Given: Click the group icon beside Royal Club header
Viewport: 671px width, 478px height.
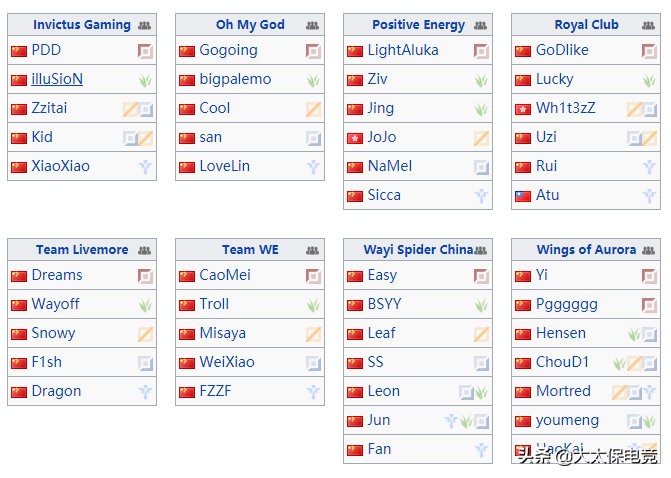Looking at the screenshot, I should (x=648, y=26).
